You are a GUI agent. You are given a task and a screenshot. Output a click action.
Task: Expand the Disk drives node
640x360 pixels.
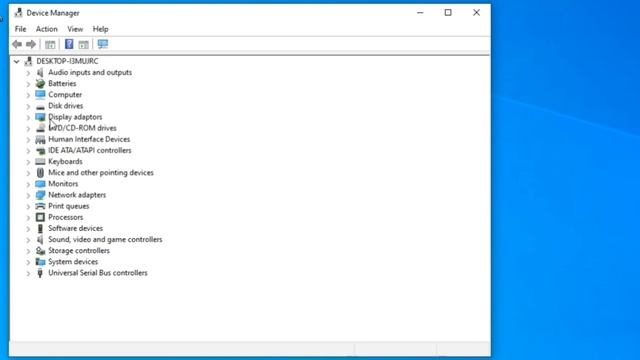28,106
